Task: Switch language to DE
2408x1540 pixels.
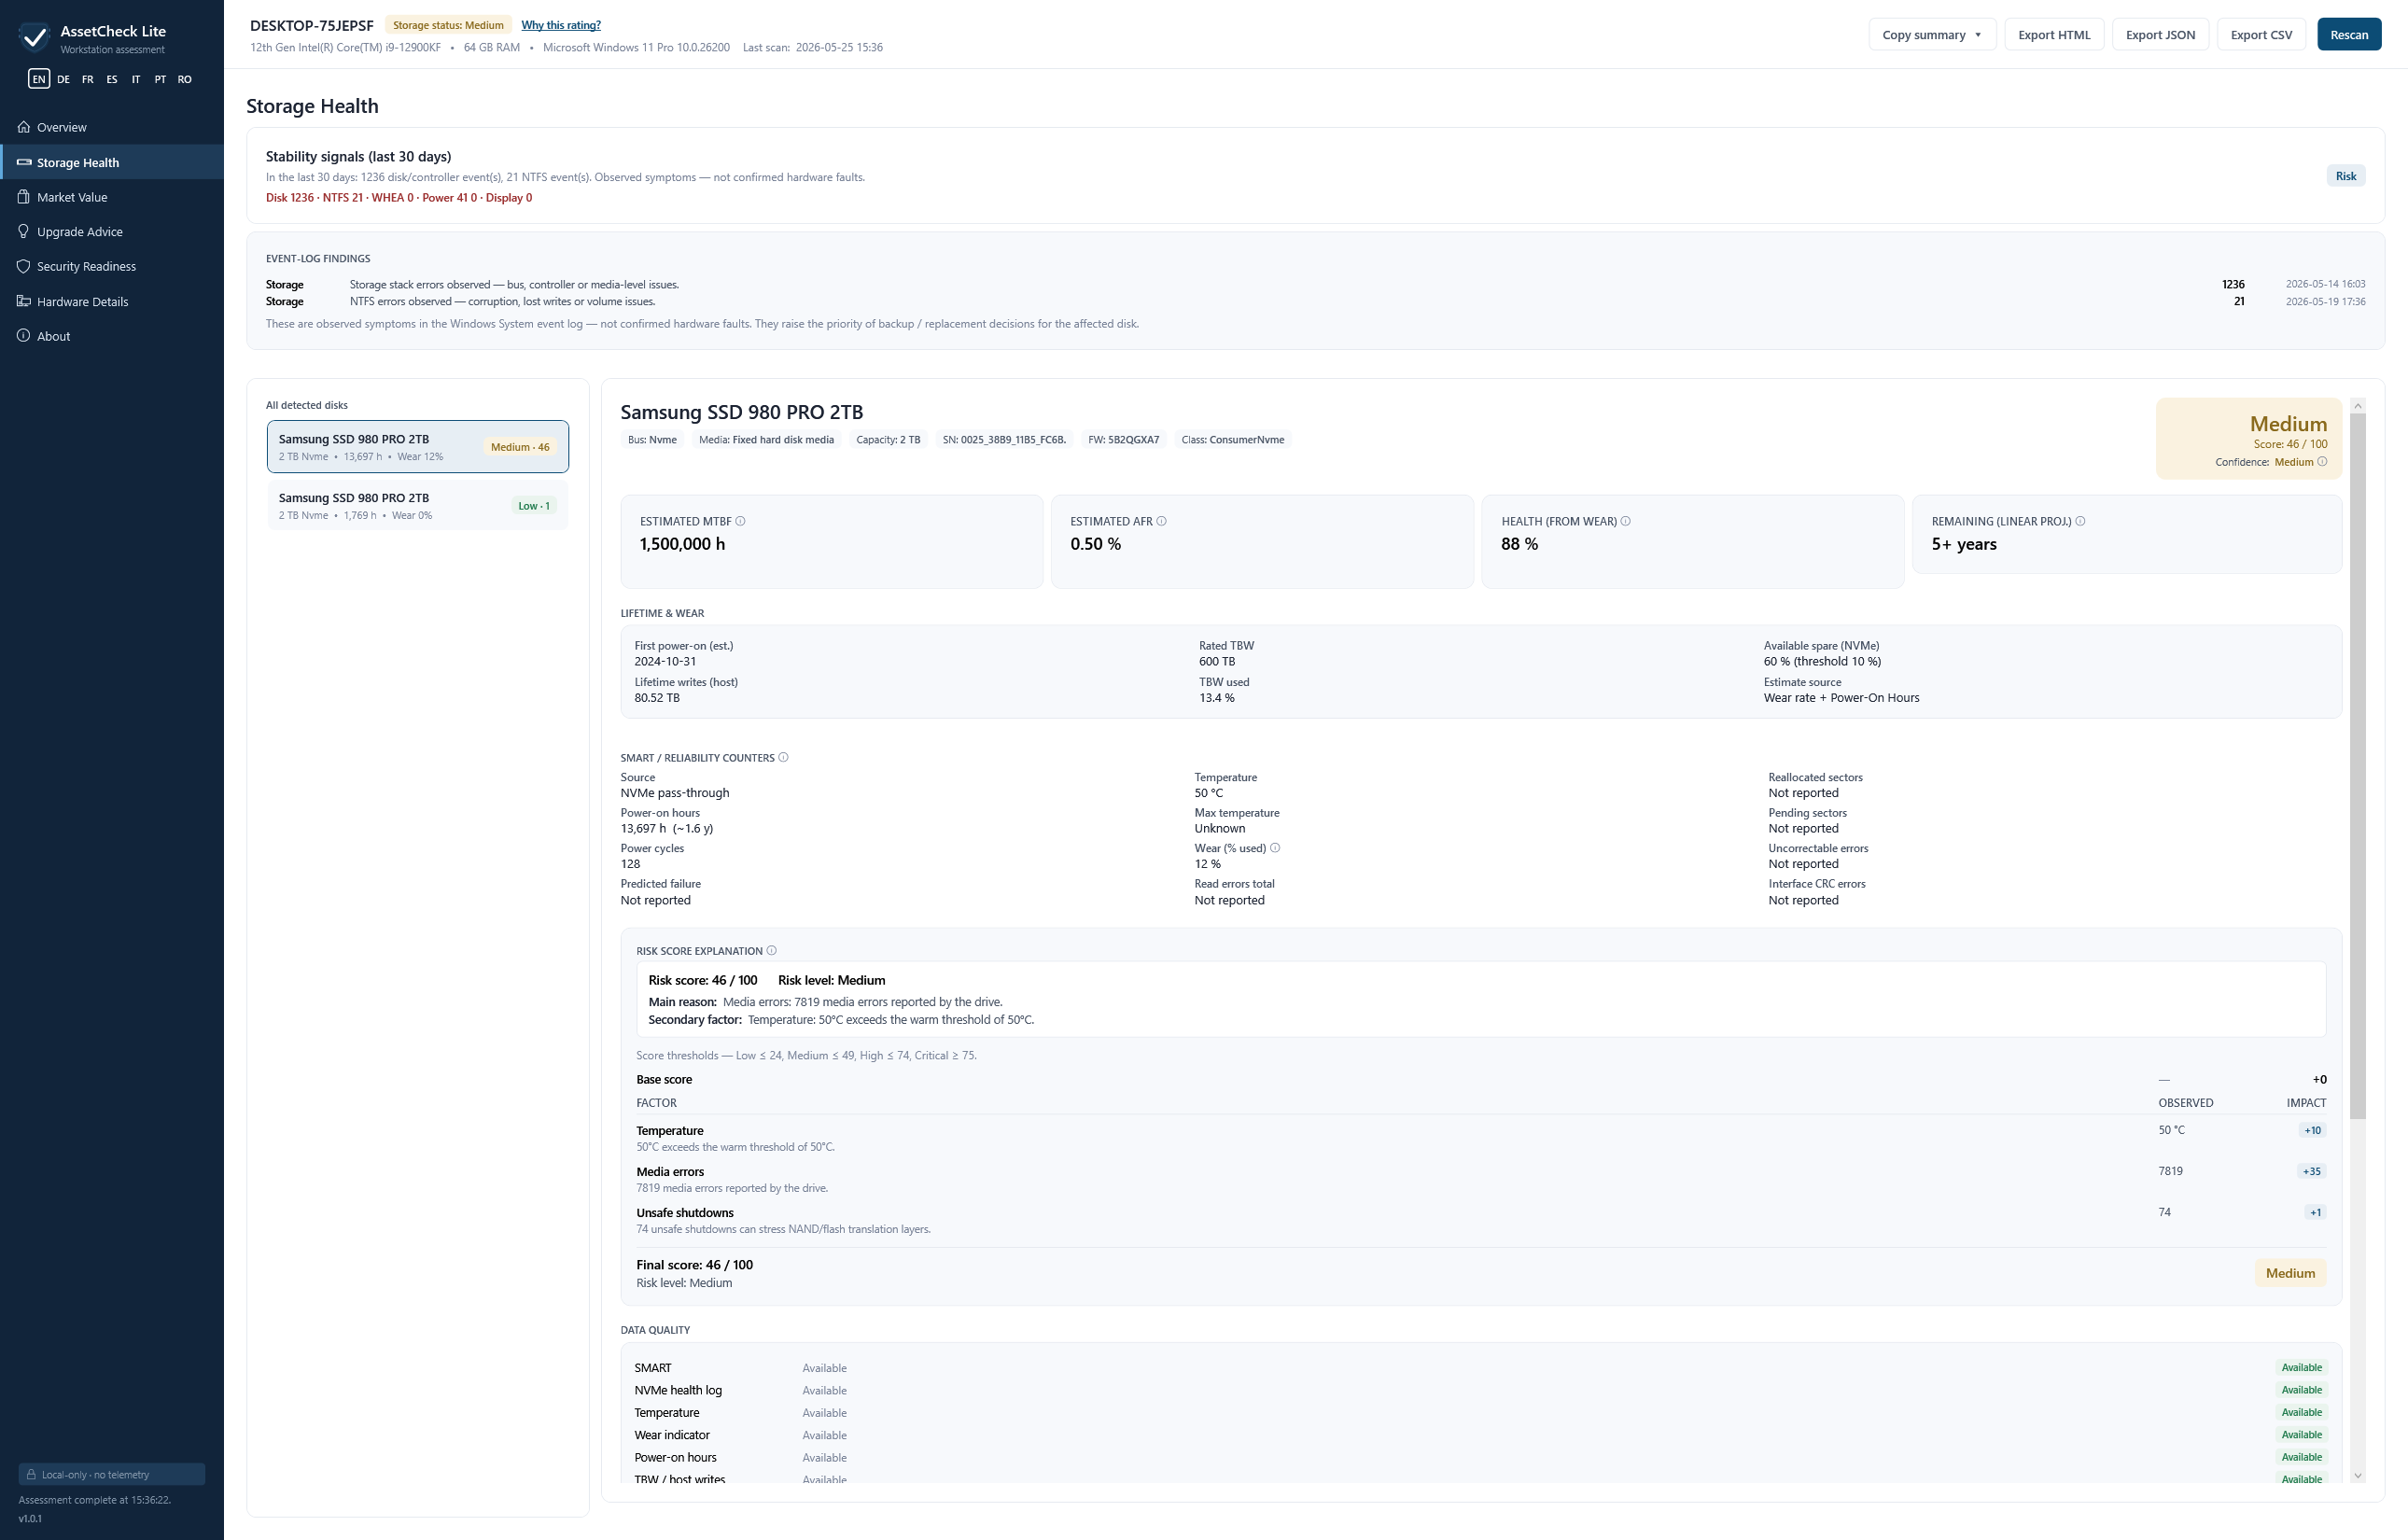Action: tap(63, 79)
